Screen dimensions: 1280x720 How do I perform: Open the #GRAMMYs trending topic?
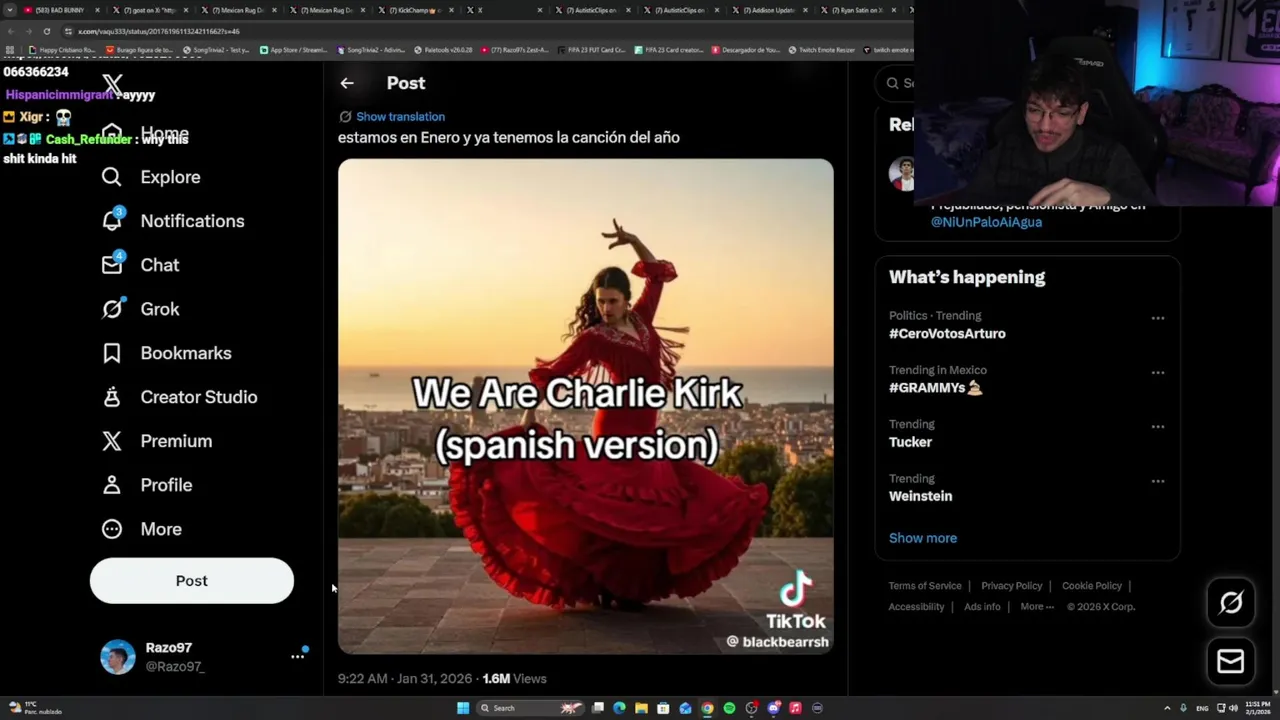click(x=936, y=388)
